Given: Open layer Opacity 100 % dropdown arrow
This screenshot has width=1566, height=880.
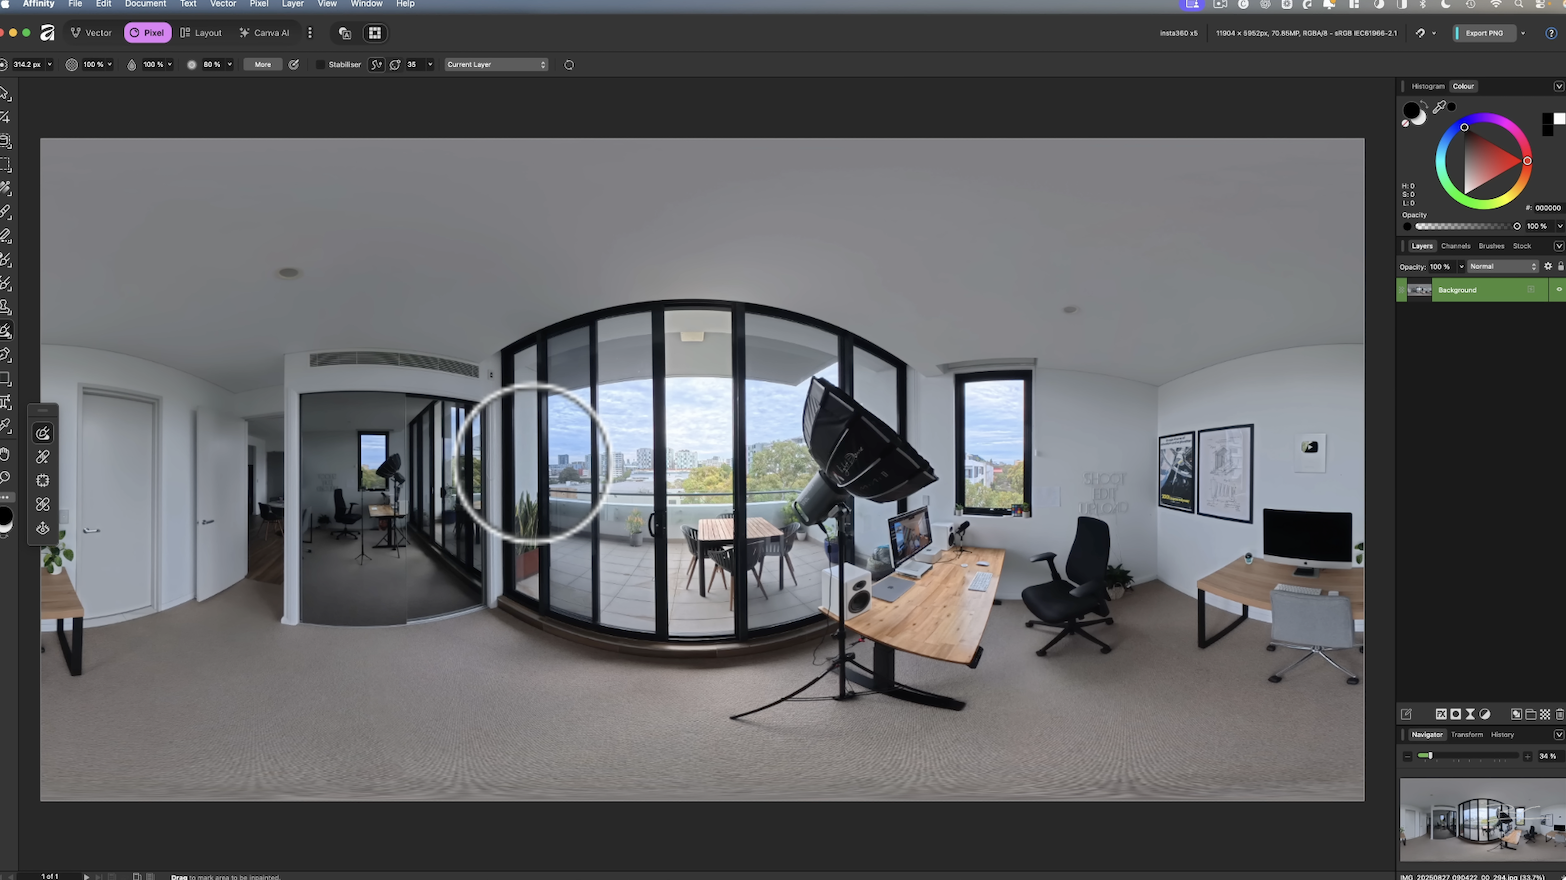Looking at the screenshot, I should click(x=1461, y=267).
